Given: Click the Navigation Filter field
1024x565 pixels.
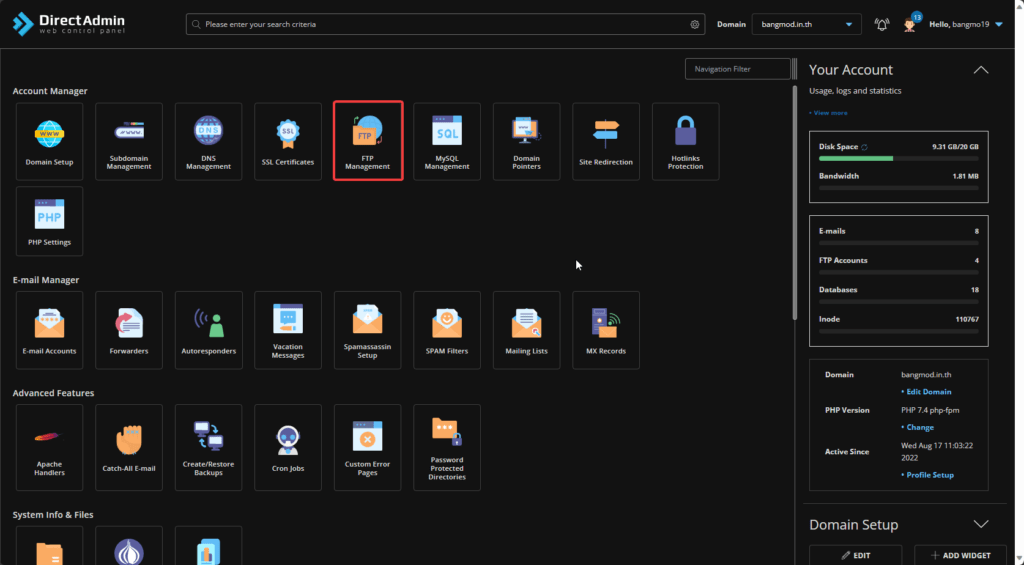Looking at the screenshot, I should tap(738, 69).
